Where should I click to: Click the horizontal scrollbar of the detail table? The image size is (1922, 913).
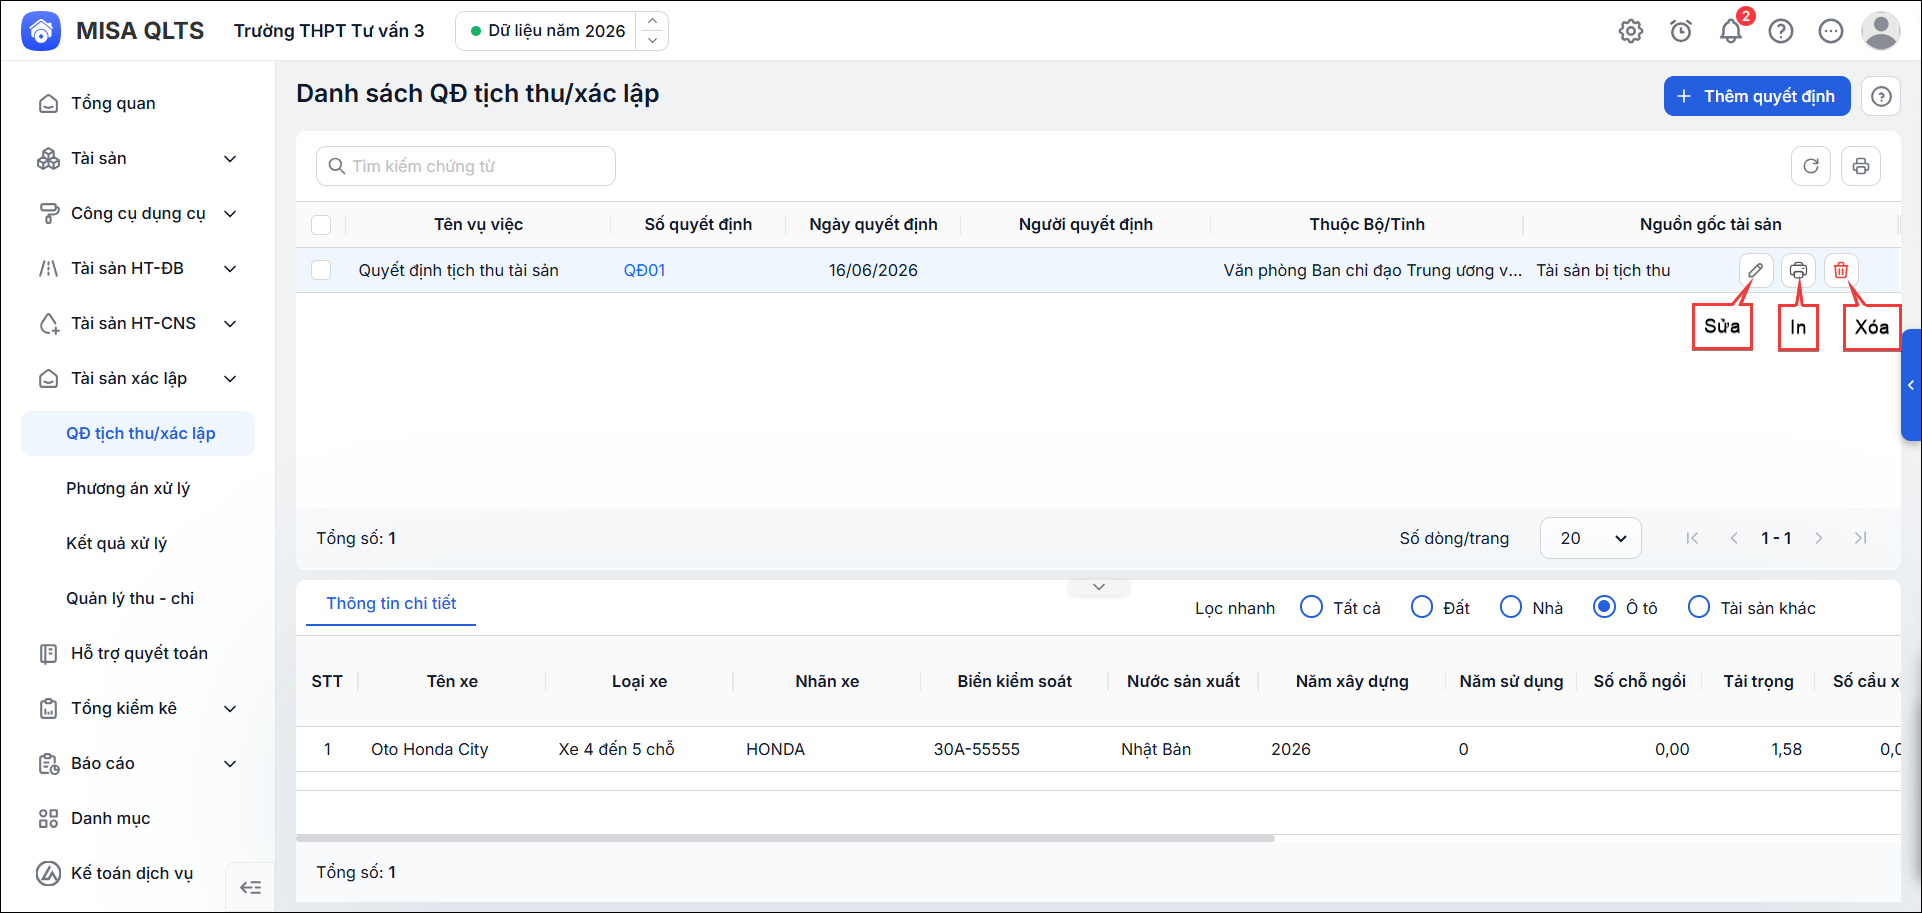(785, 838)
